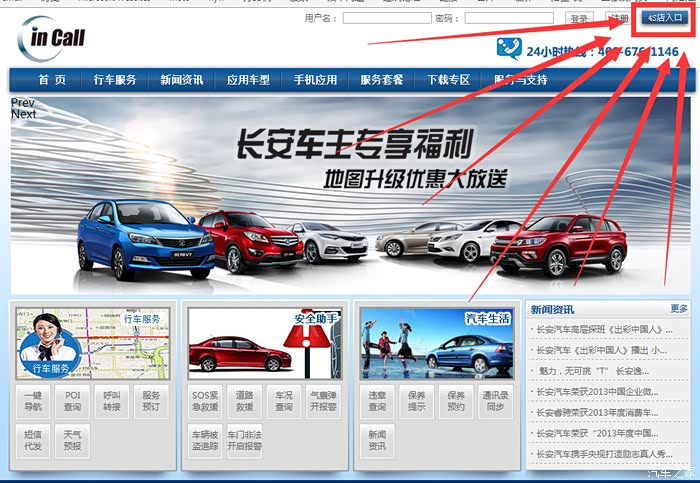Click the 登录 button
700x483 pixels.
pyautogui.click(x=579, y=19)
